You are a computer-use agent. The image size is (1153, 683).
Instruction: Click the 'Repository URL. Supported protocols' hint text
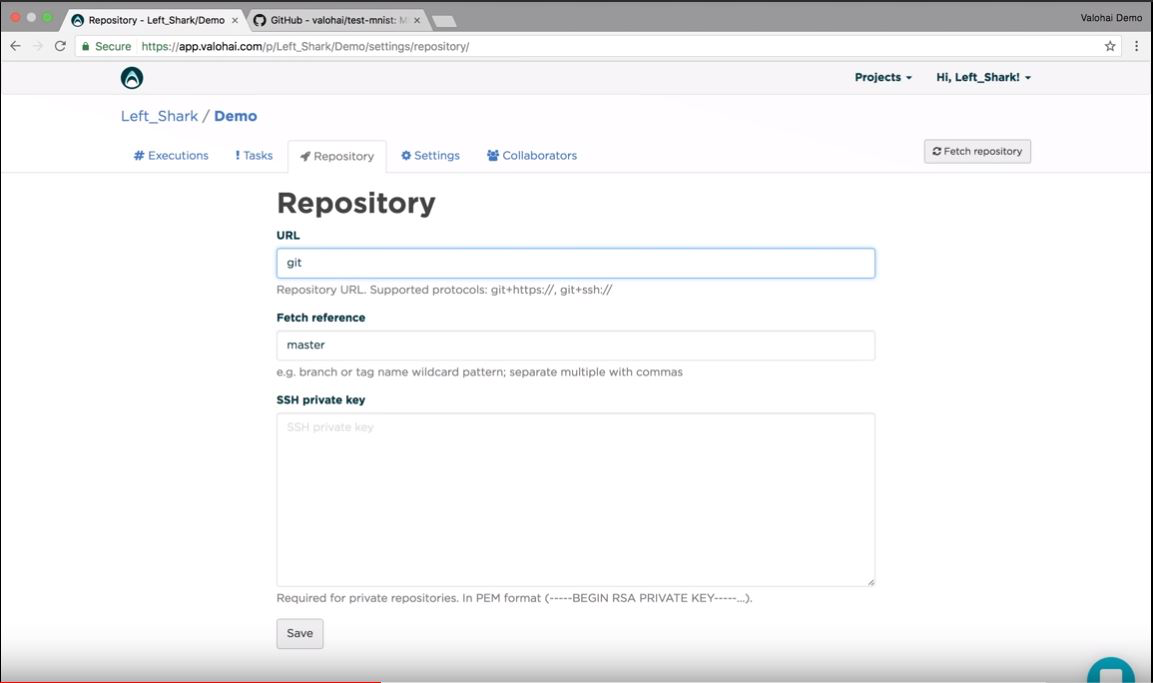pos(444,290)
